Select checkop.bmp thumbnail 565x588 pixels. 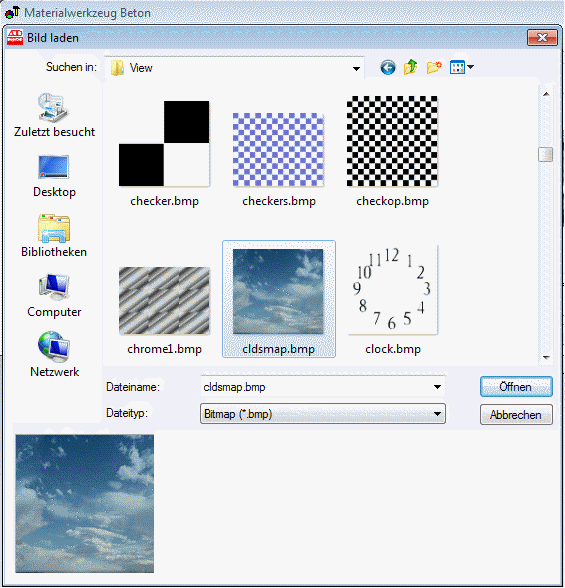tap(392, 141)
